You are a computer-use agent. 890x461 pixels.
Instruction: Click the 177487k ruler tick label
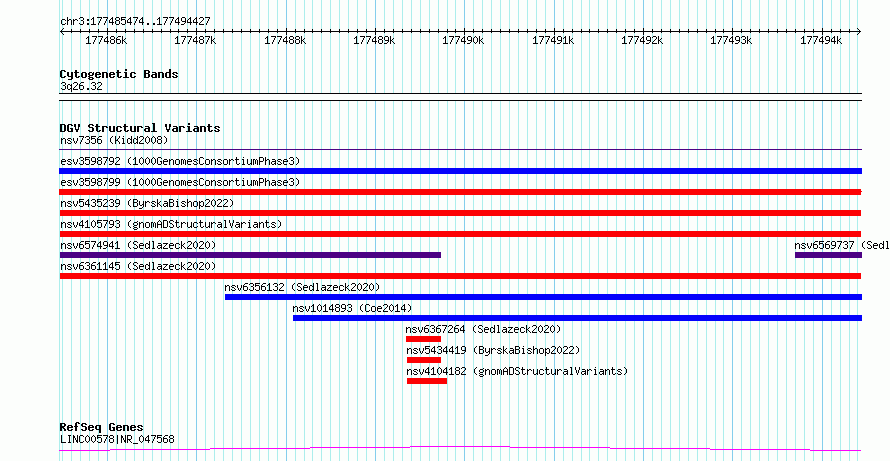click(x=195, y=40)
